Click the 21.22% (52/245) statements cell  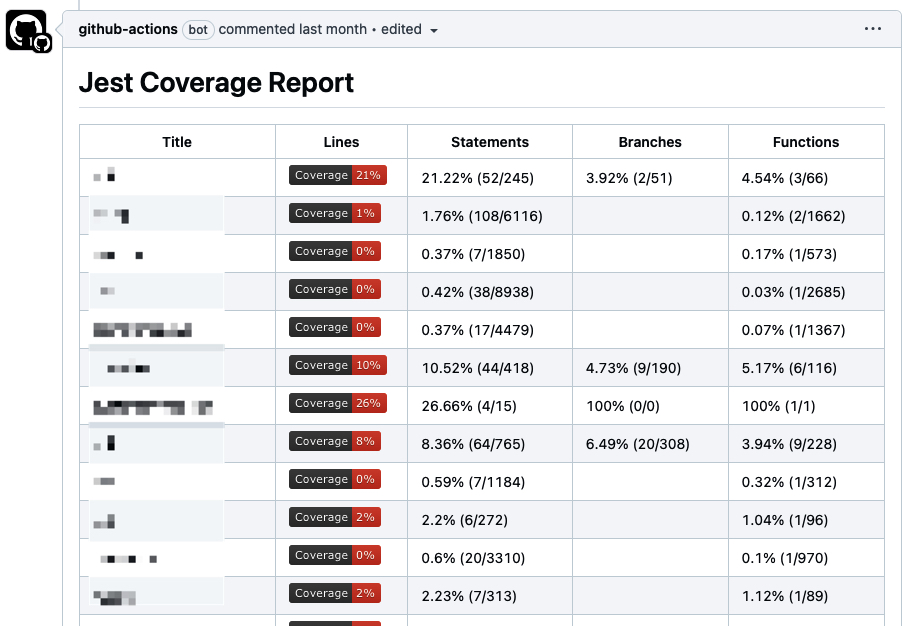click(x=478, y=178)
